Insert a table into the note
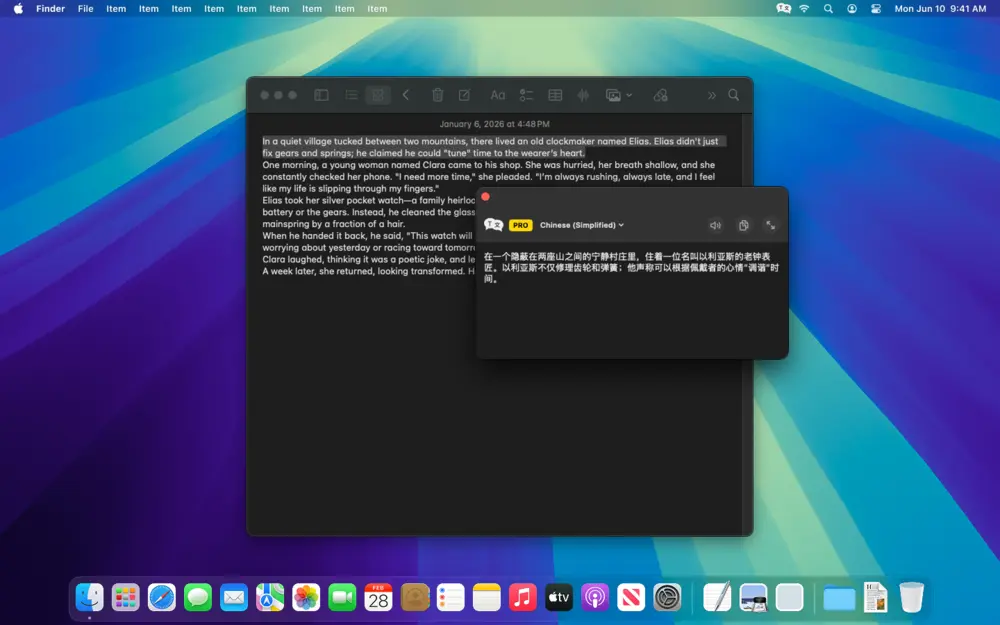This screenshot has width=1000, height=625. (555, 94)
